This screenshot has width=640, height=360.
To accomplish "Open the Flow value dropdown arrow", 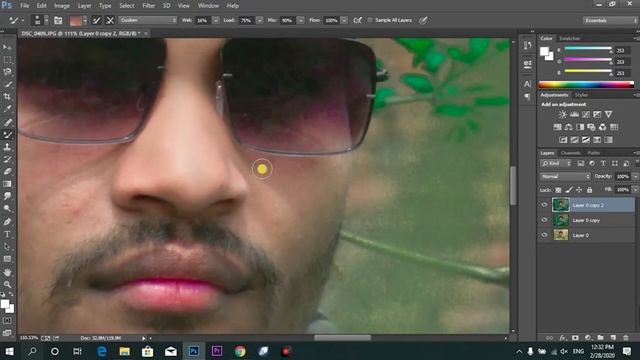I will click(x=344, y=20).
